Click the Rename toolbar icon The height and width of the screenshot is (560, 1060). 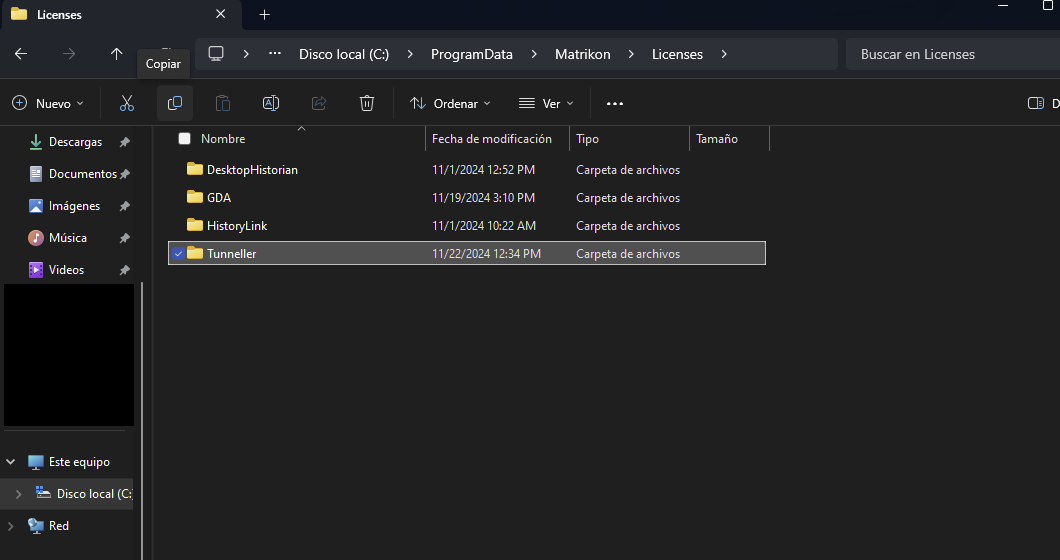(270, 103)
